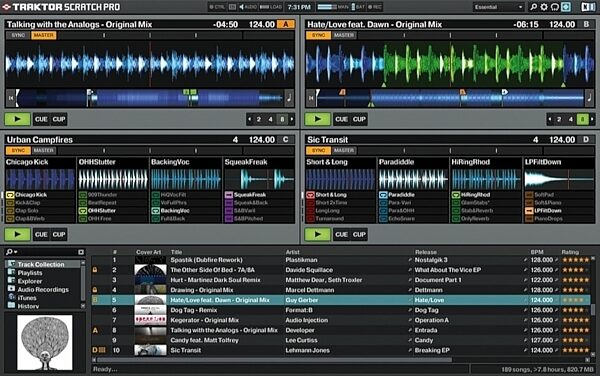Screen dimensions: 600x376
Task: Toggle SYNC on Deck D Sic Transit
Action: pos(318,150)
